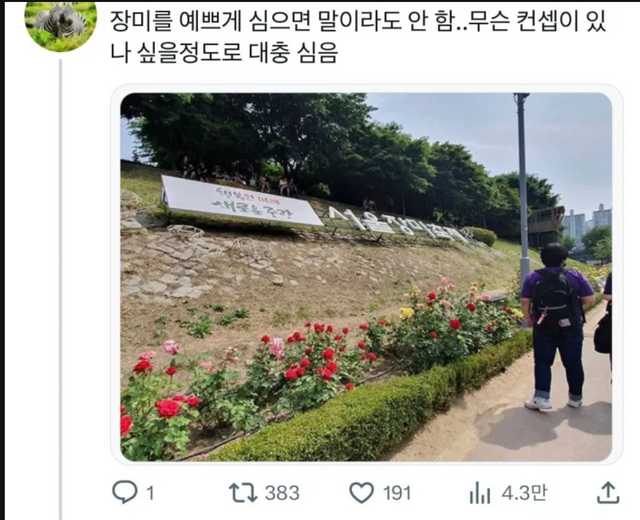Click the white slanted banner in photo
Viewport: 640px width, 520px height.
click(242, 200)
